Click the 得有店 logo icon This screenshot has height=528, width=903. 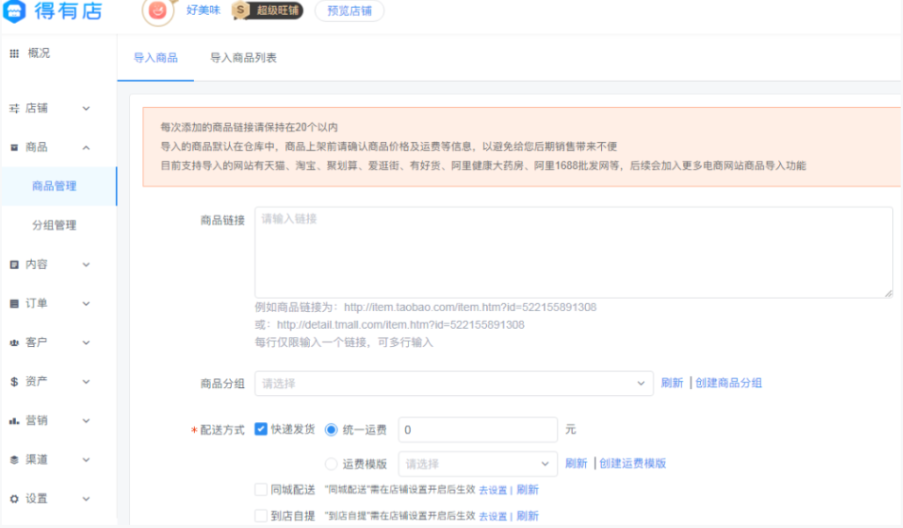click(16, 12)
